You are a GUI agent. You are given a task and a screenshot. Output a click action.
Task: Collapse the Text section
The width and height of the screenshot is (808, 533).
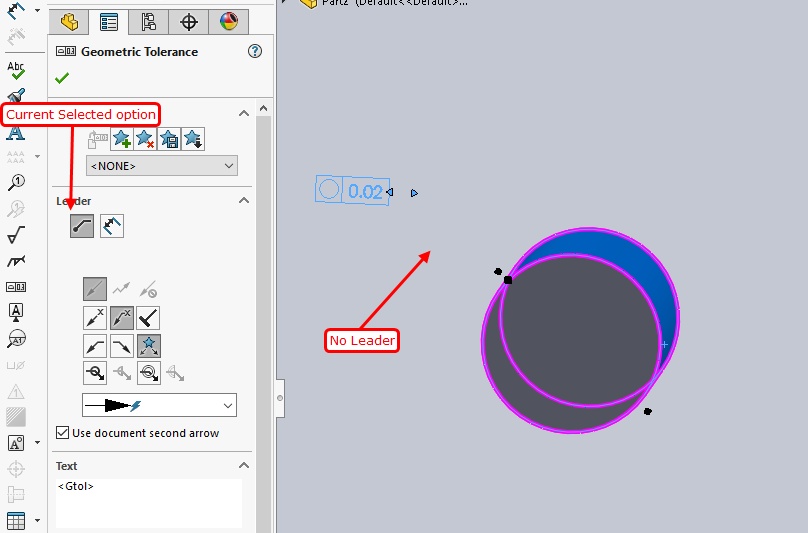(244, 465)
